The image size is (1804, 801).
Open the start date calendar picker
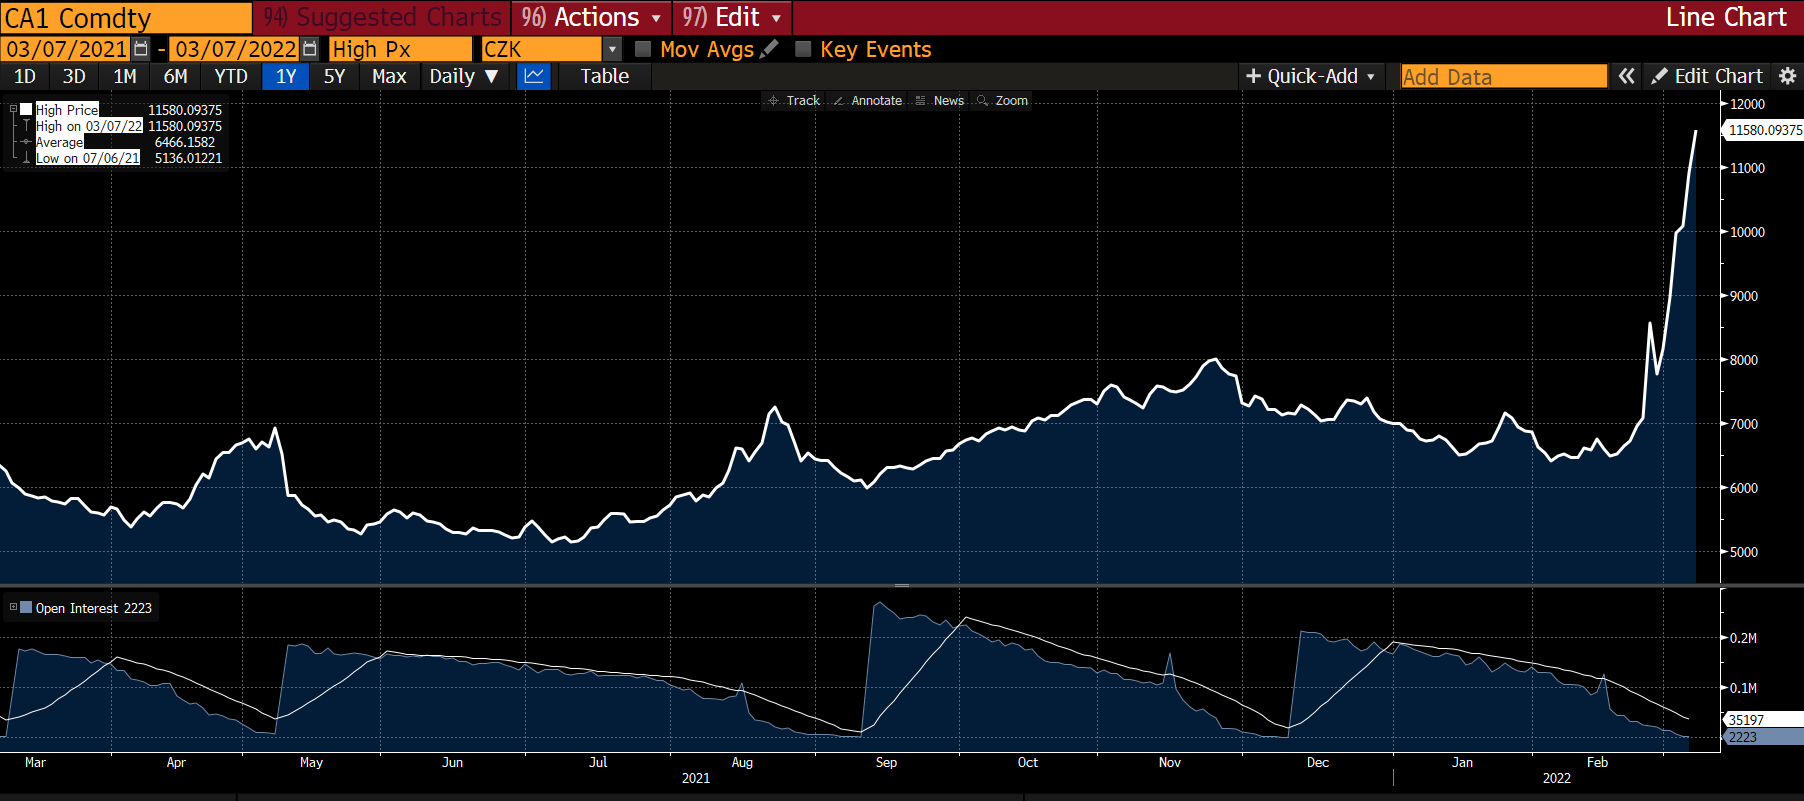tap(141, 49)
